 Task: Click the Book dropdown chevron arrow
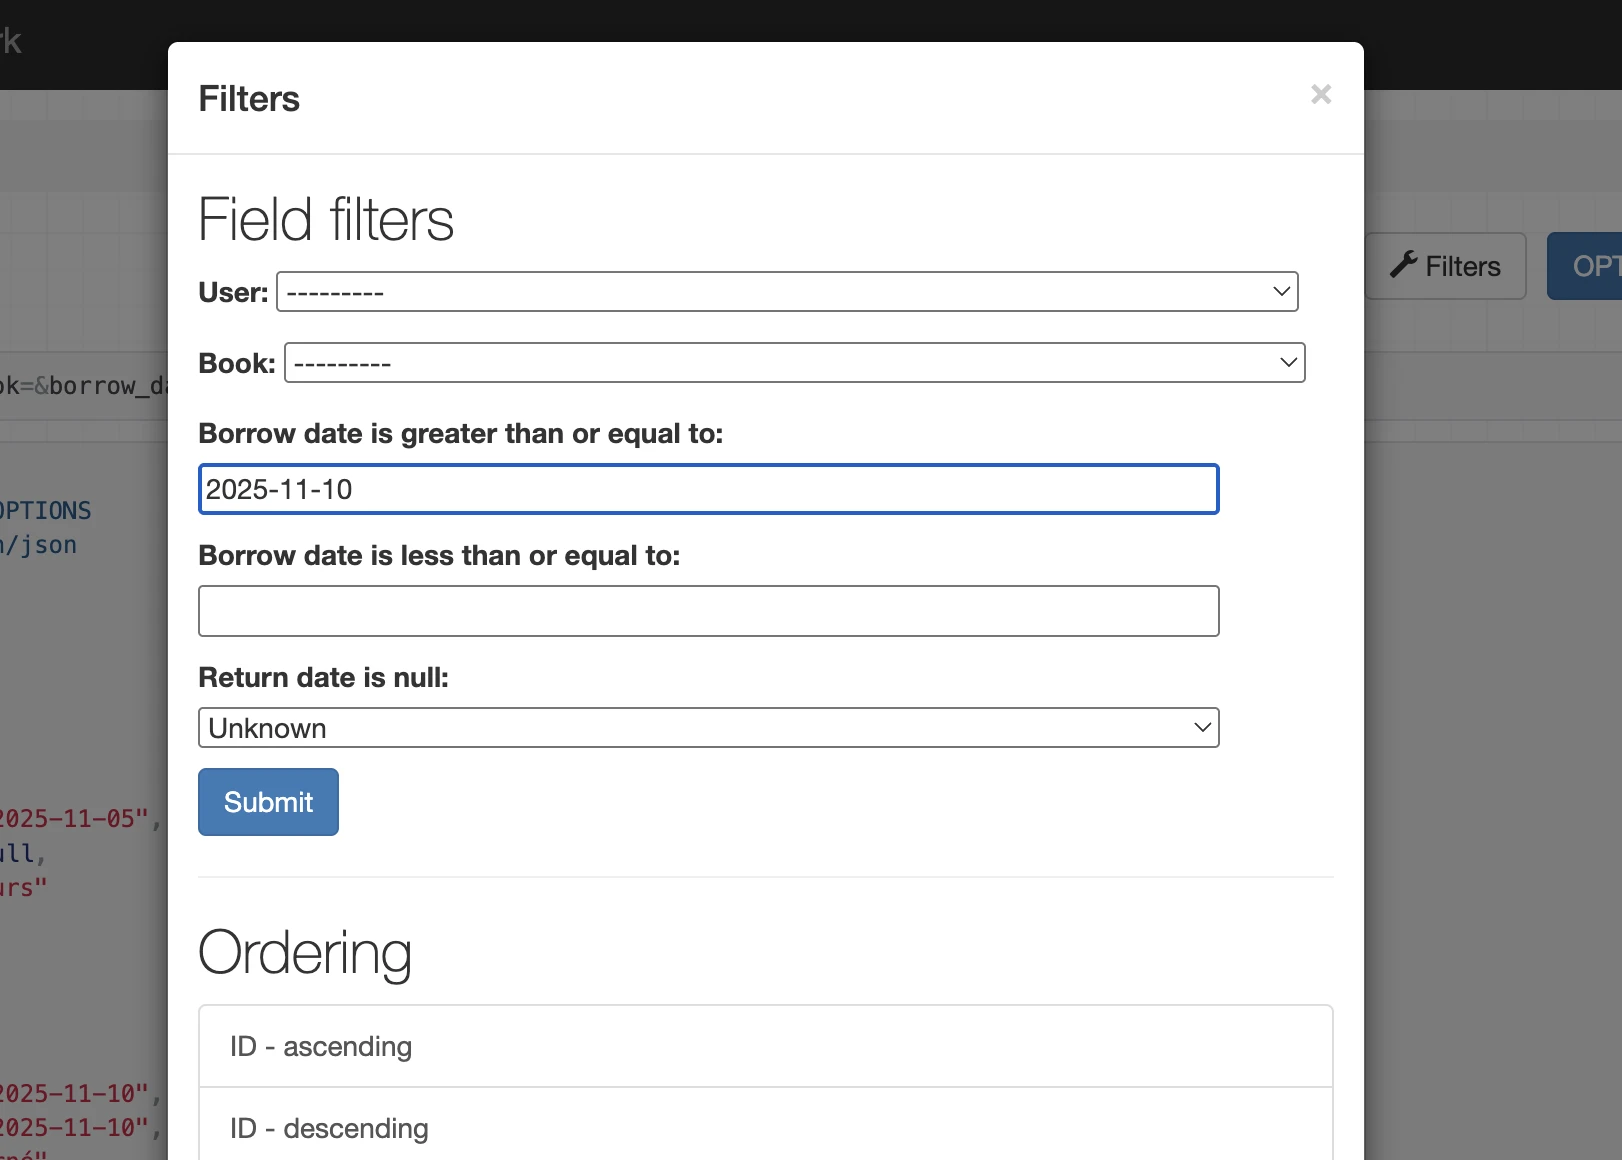pos(1288,363)
